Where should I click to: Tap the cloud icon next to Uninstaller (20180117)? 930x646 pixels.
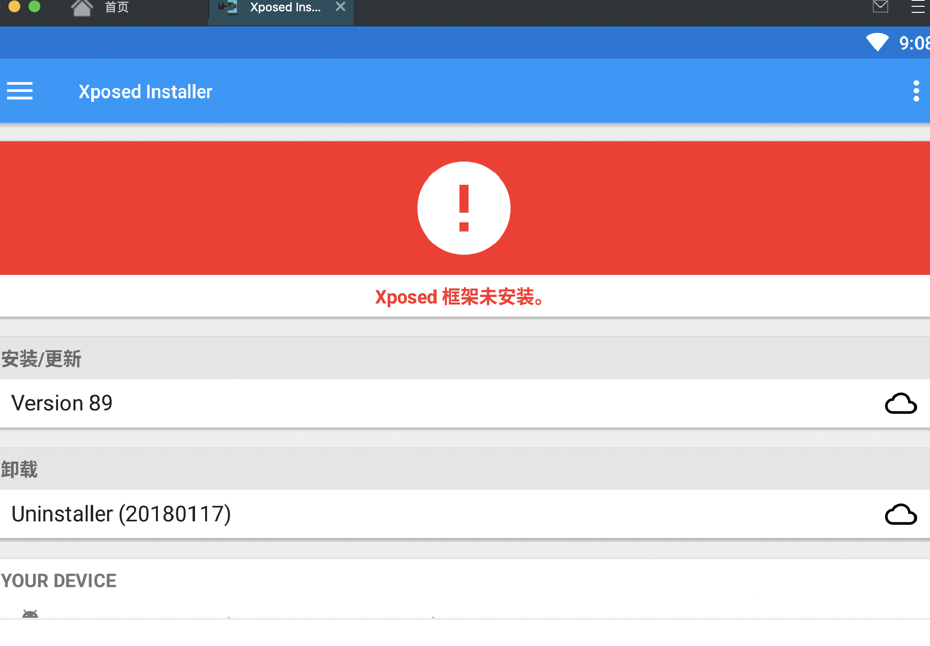[900, 514]
